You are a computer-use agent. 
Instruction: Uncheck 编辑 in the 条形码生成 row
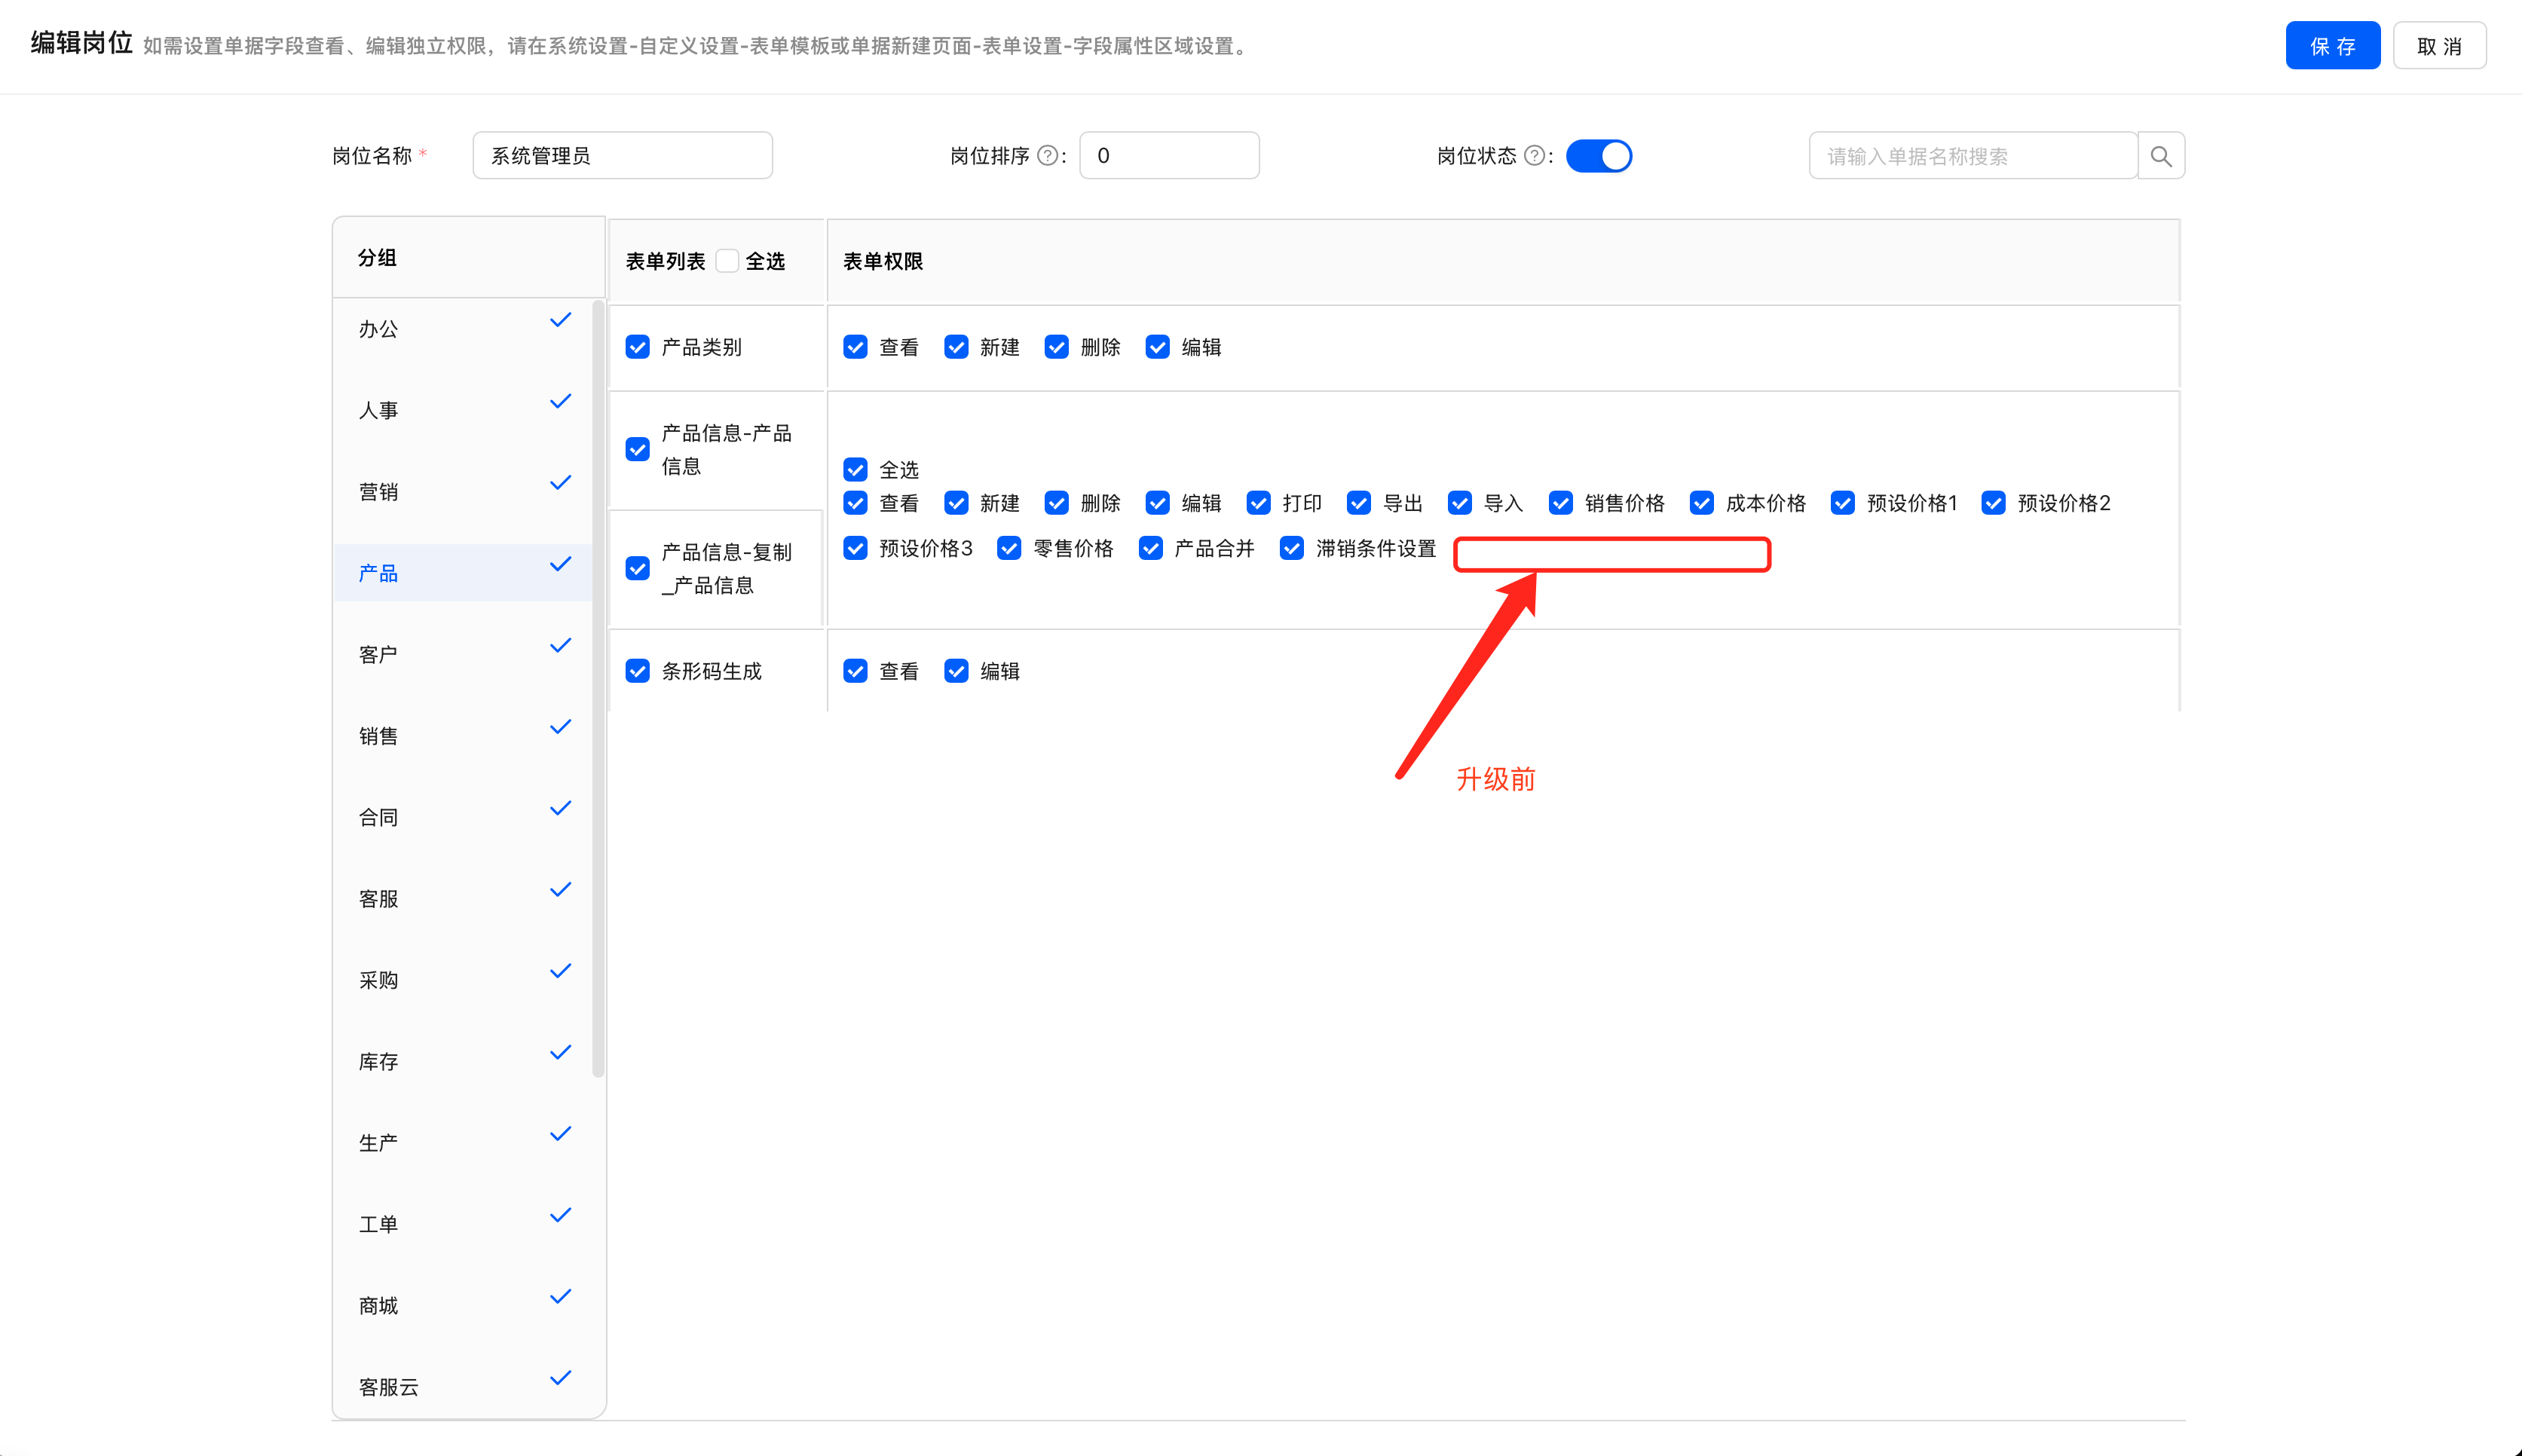[x=956, y=671]
